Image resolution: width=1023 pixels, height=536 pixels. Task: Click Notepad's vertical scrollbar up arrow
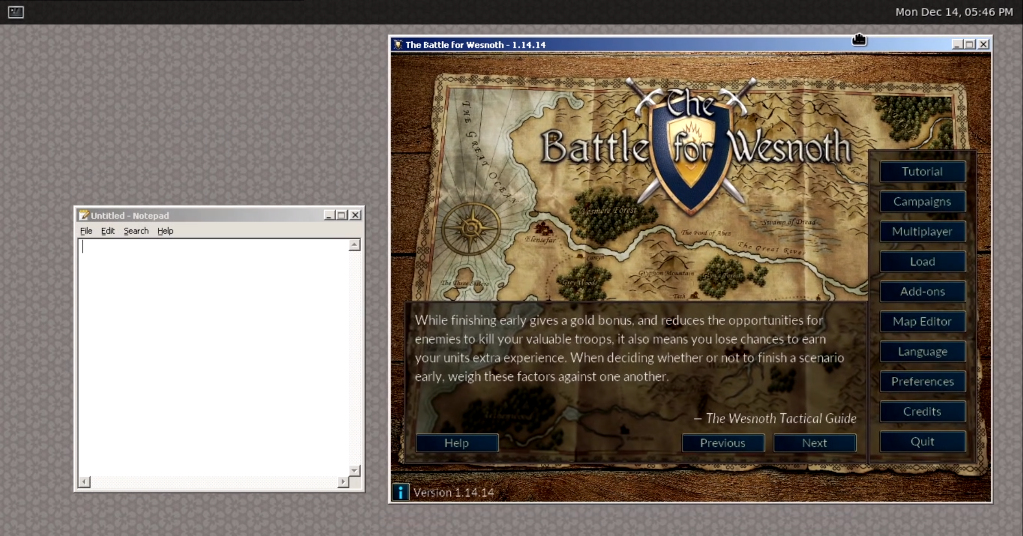354,245
